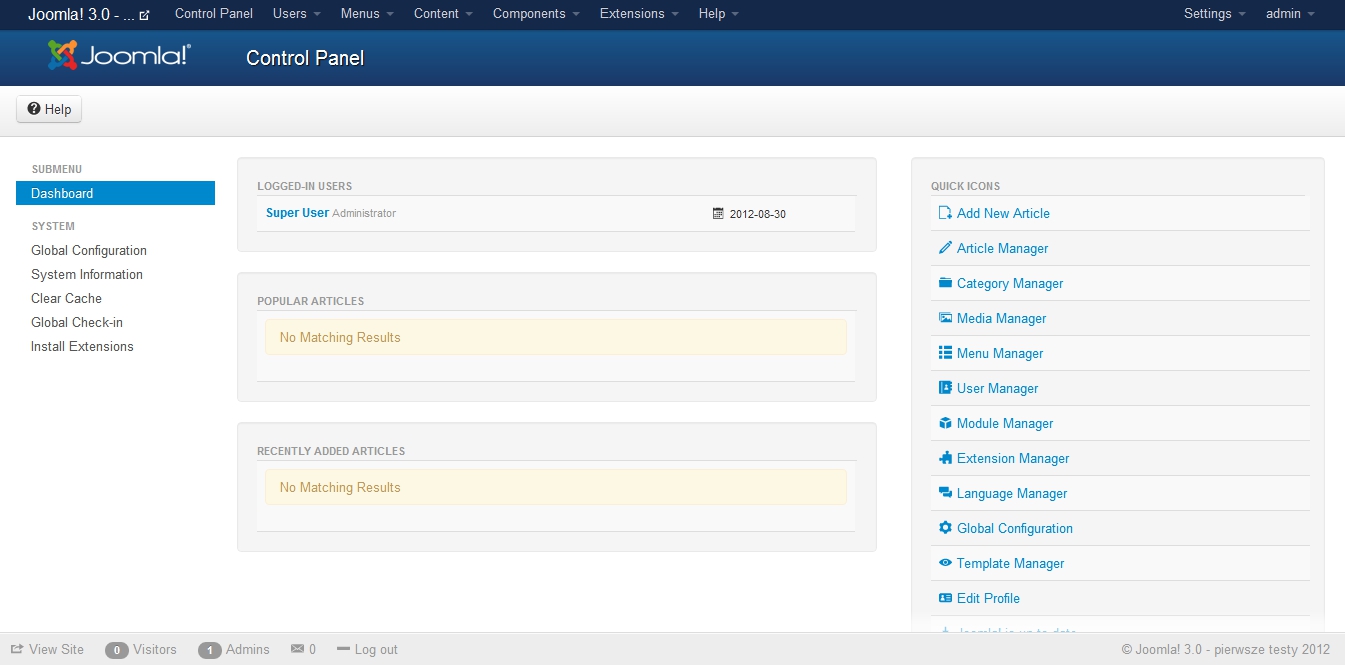Click the Global Configuration gear icon
Image resolution: width=1345 pixels, height=665 pixels.
[945, 528]
